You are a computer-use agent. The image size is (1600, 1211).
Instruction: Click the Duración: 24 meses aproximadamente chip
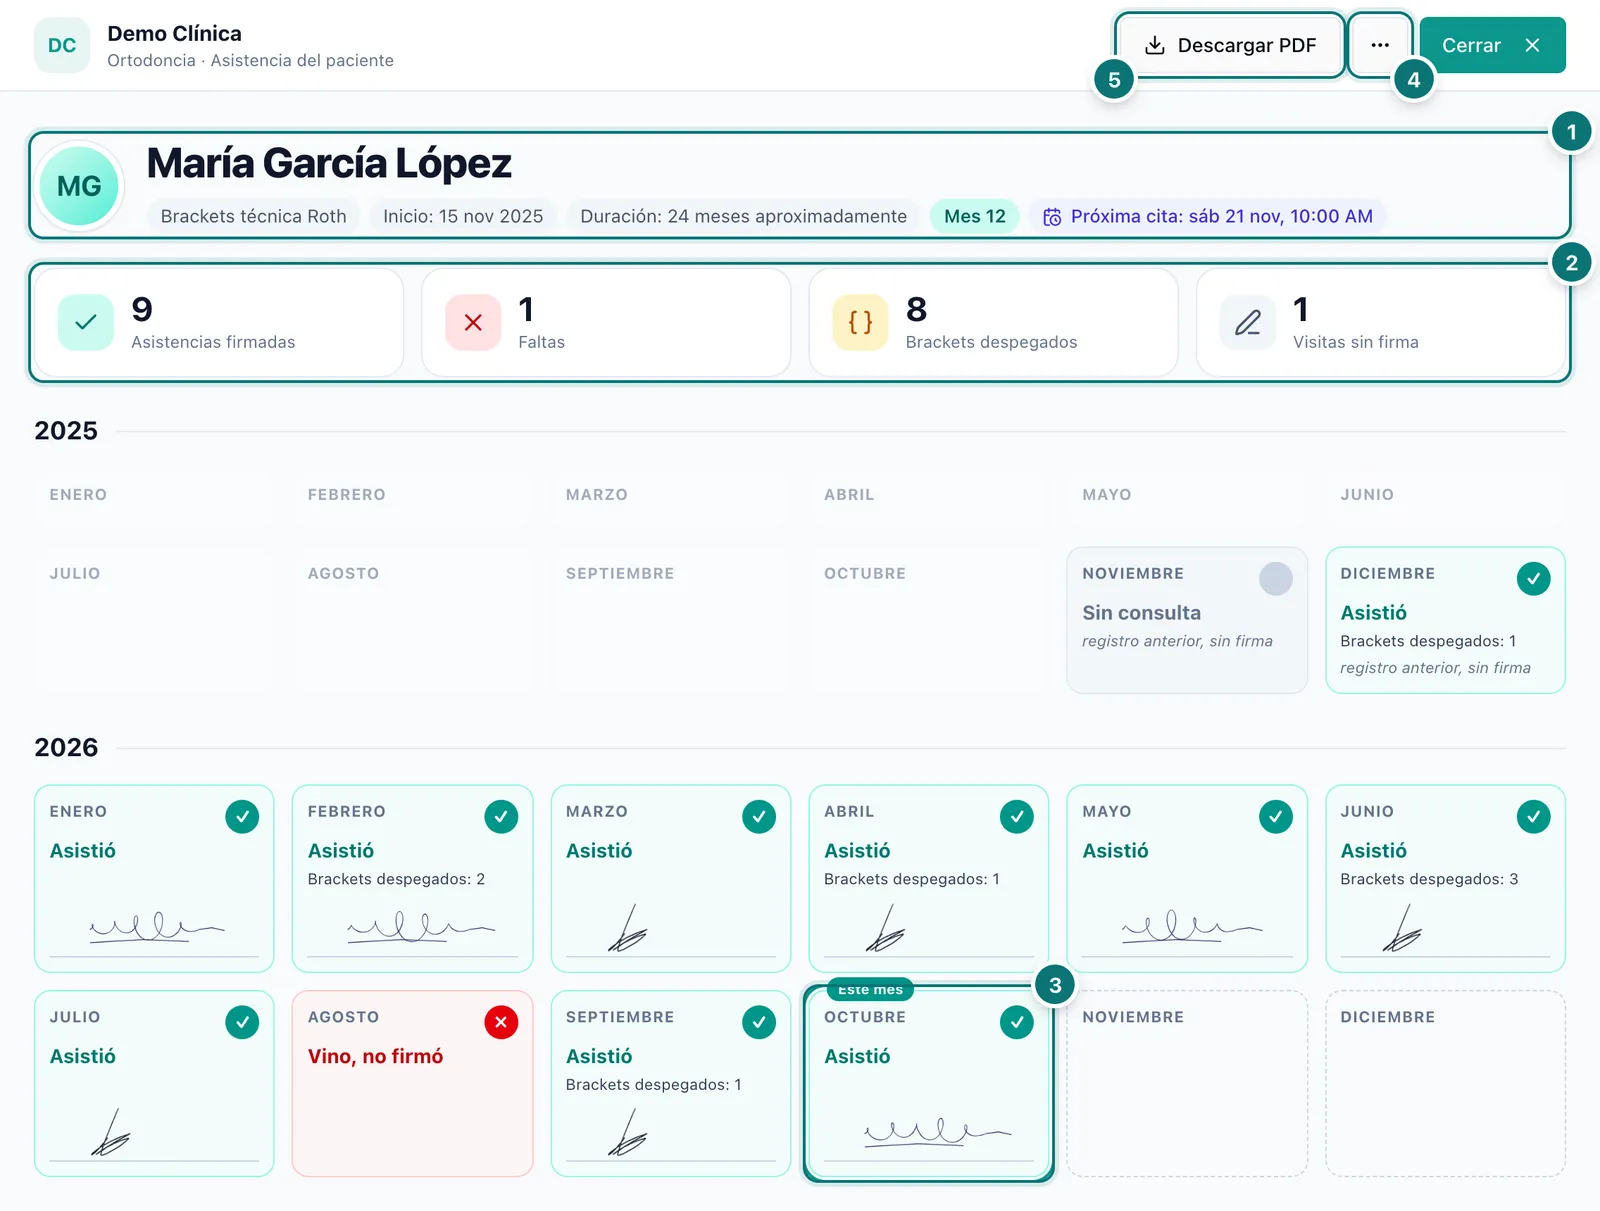tap(743, 217)
